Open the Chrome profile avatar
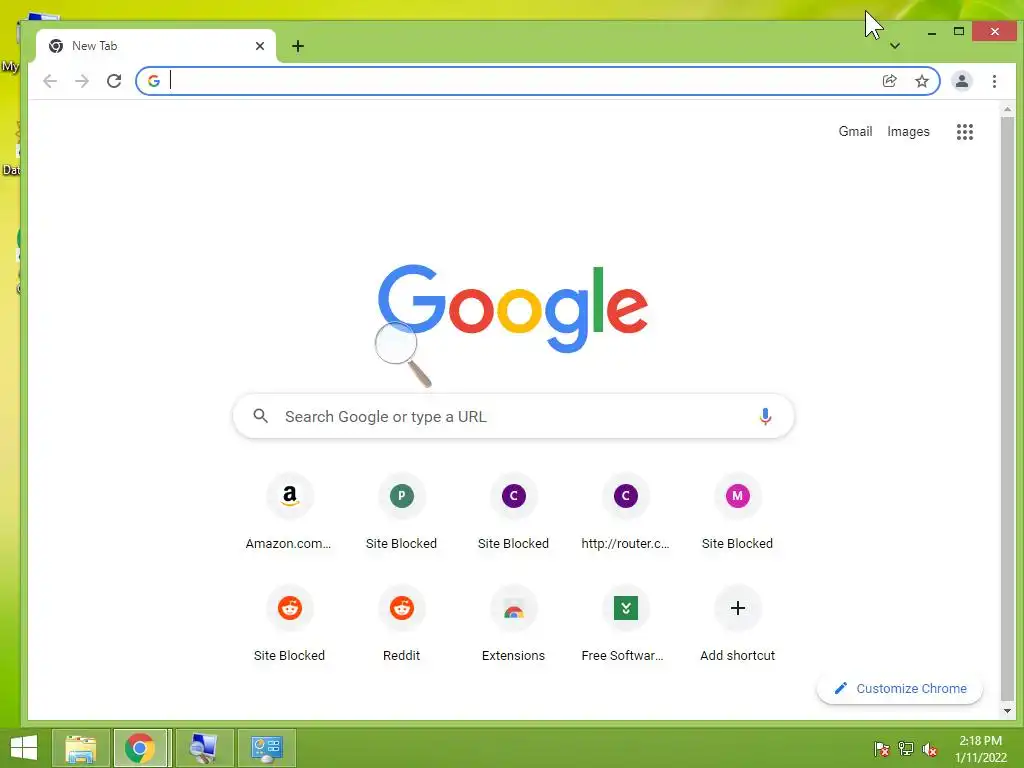Viewport: 1024px width, 768px height. tap(961, 81)
